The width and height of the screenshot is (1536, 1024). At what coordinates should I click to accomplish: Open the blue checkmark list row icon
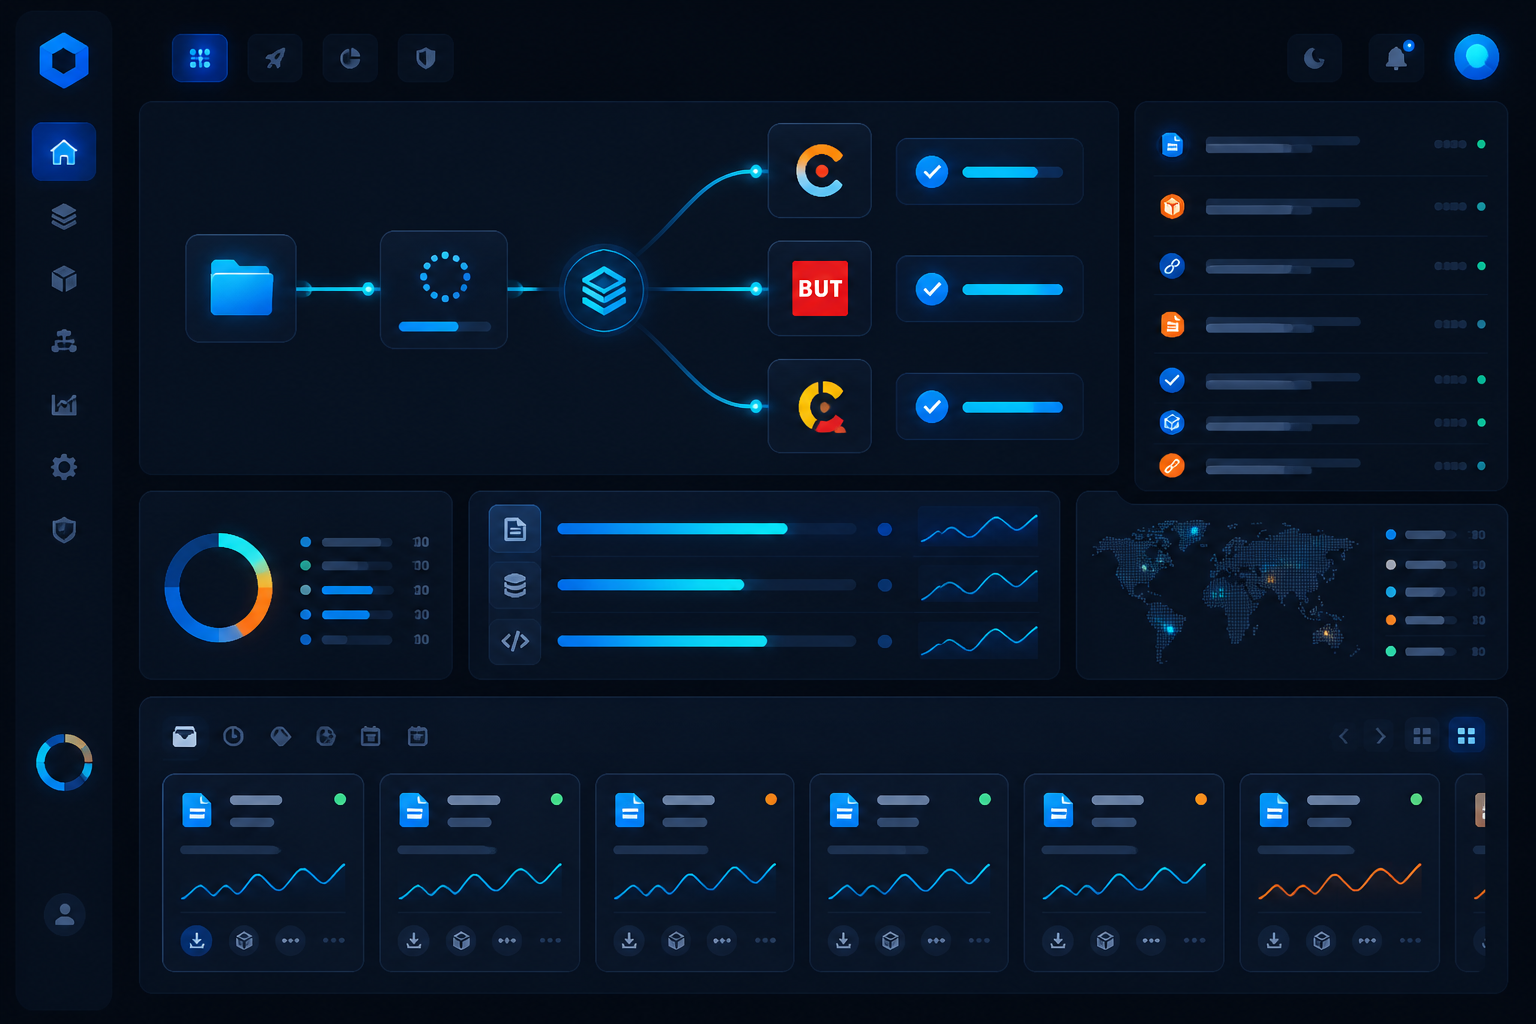tap(1172, 380)
